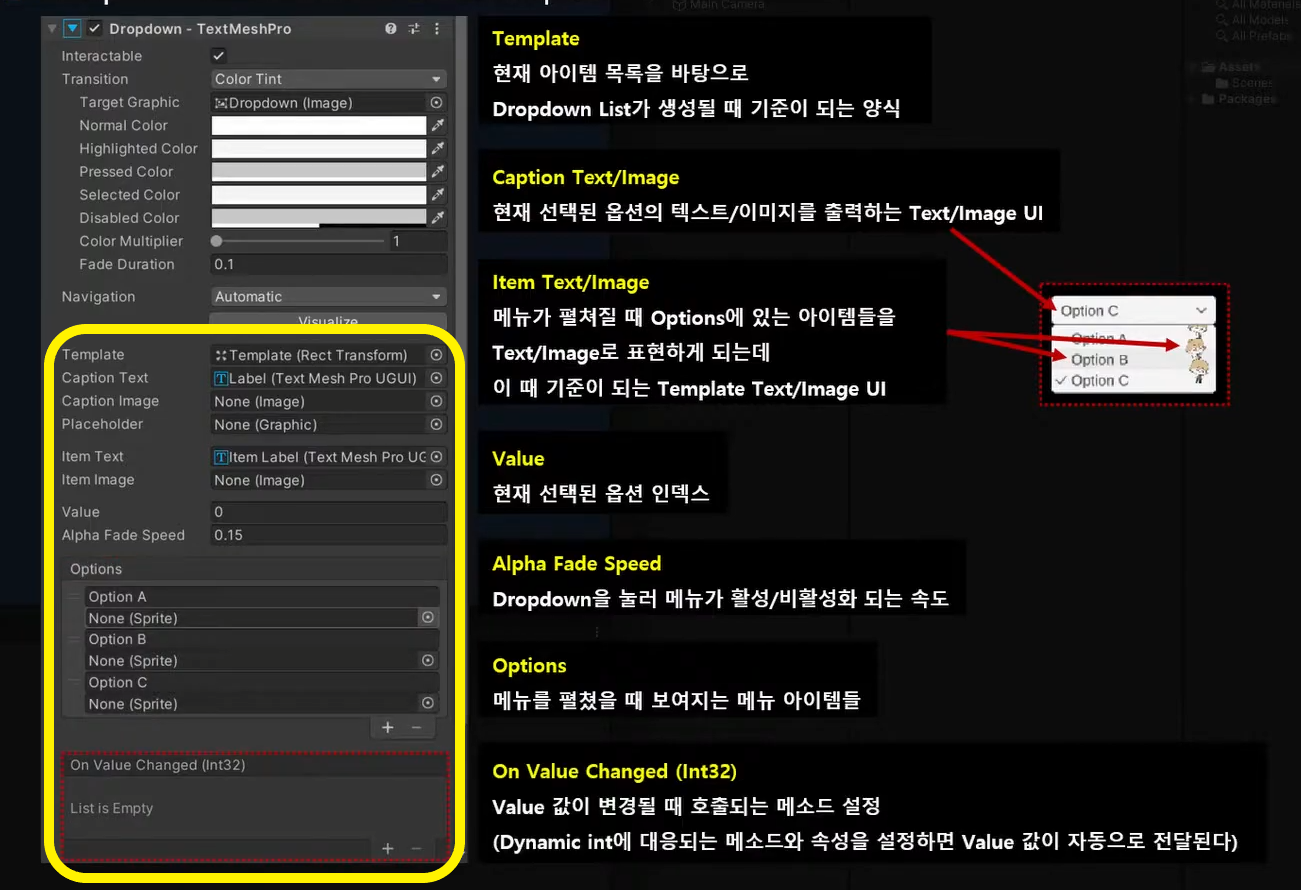
Task: Open the Caption Text object picker
Action: pos(434,378)
